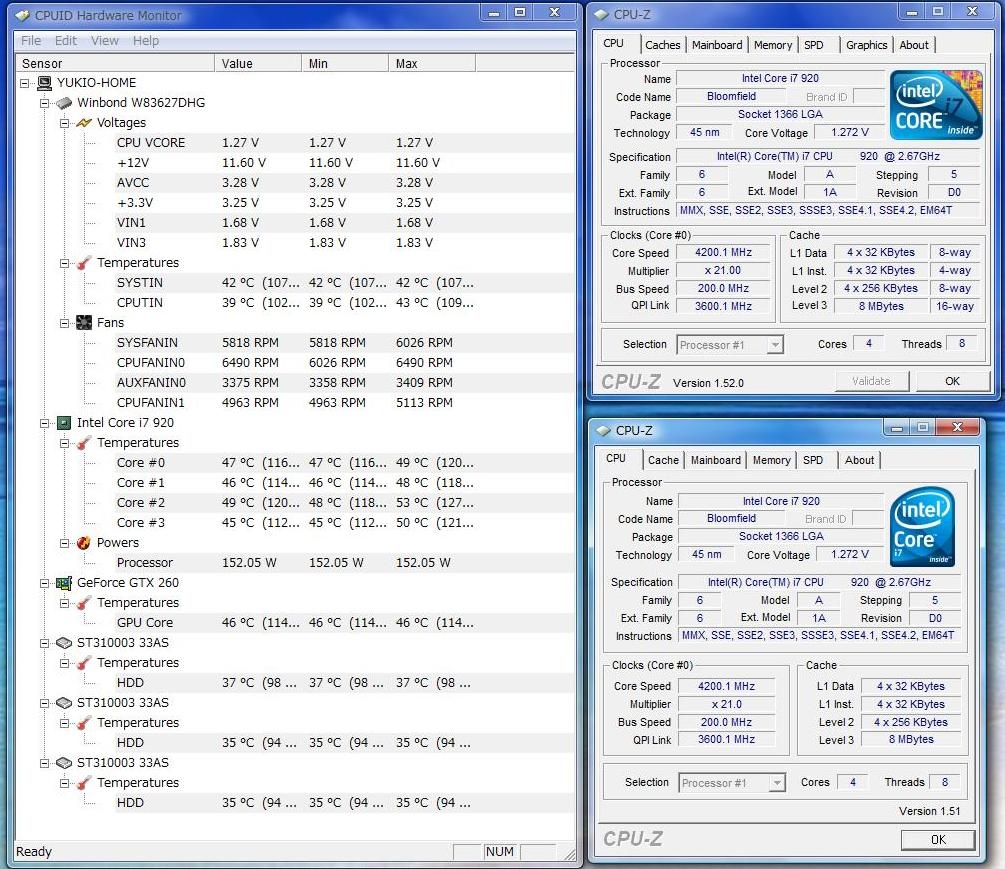The width and height of the screenshot is (1005, 869).
Task: Select the CPUFANIN0 fan row
Action: tap(344, 363)
